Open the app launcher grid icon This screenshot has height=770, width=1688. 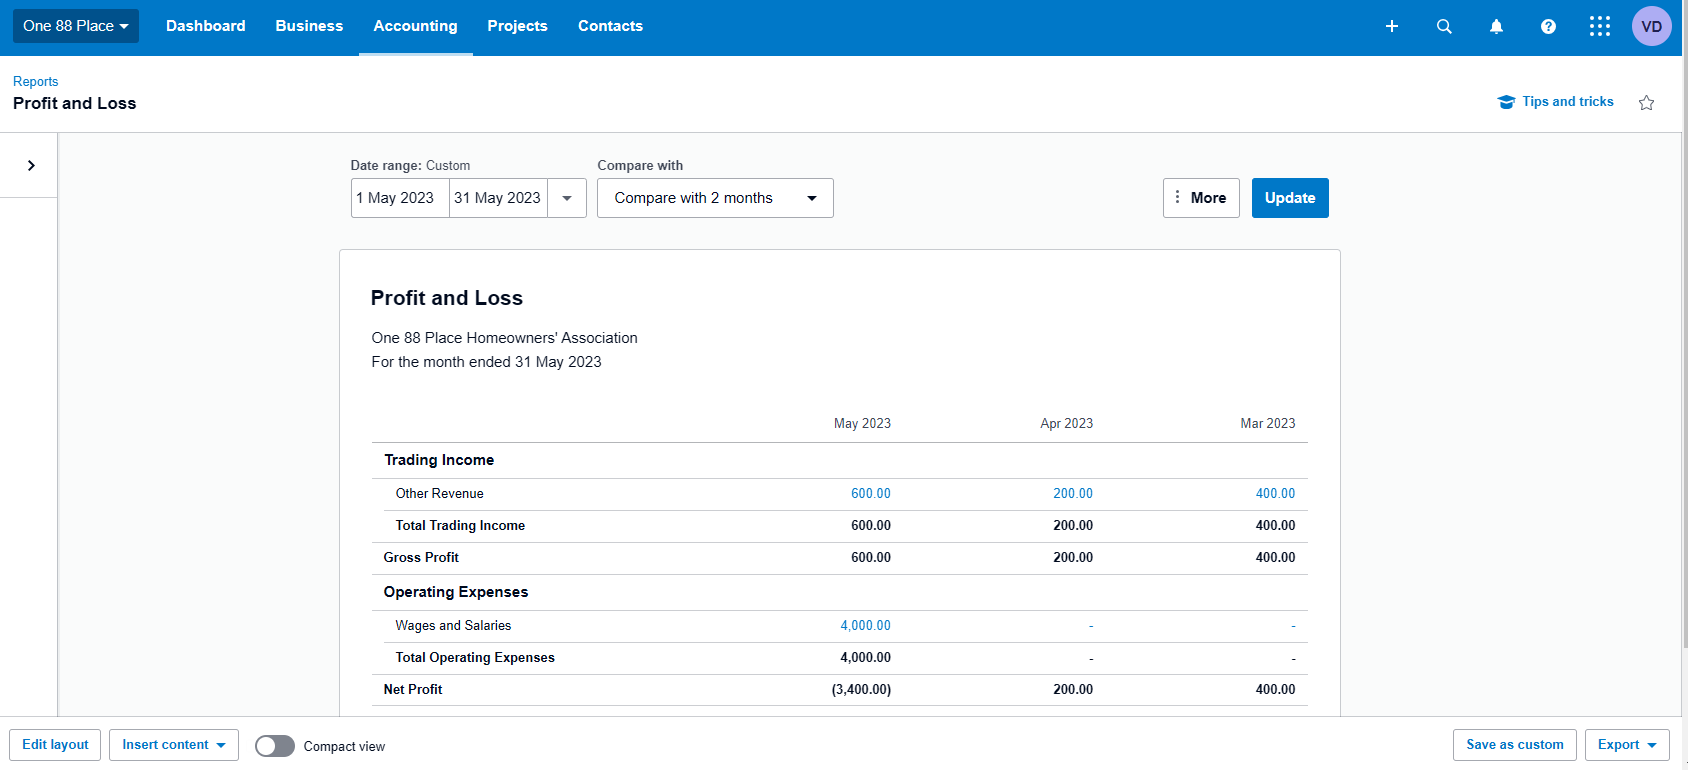[1600, 26]
